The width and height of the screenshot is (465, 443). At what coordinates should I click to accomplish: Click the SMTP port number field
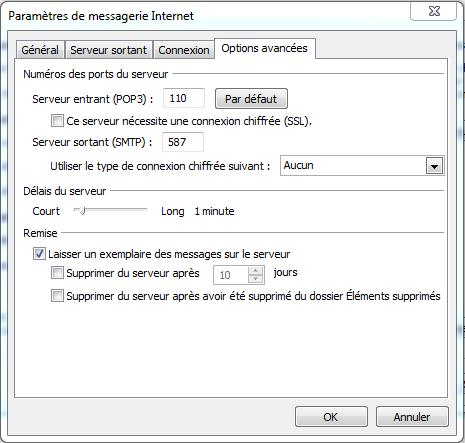click(183, 142)
